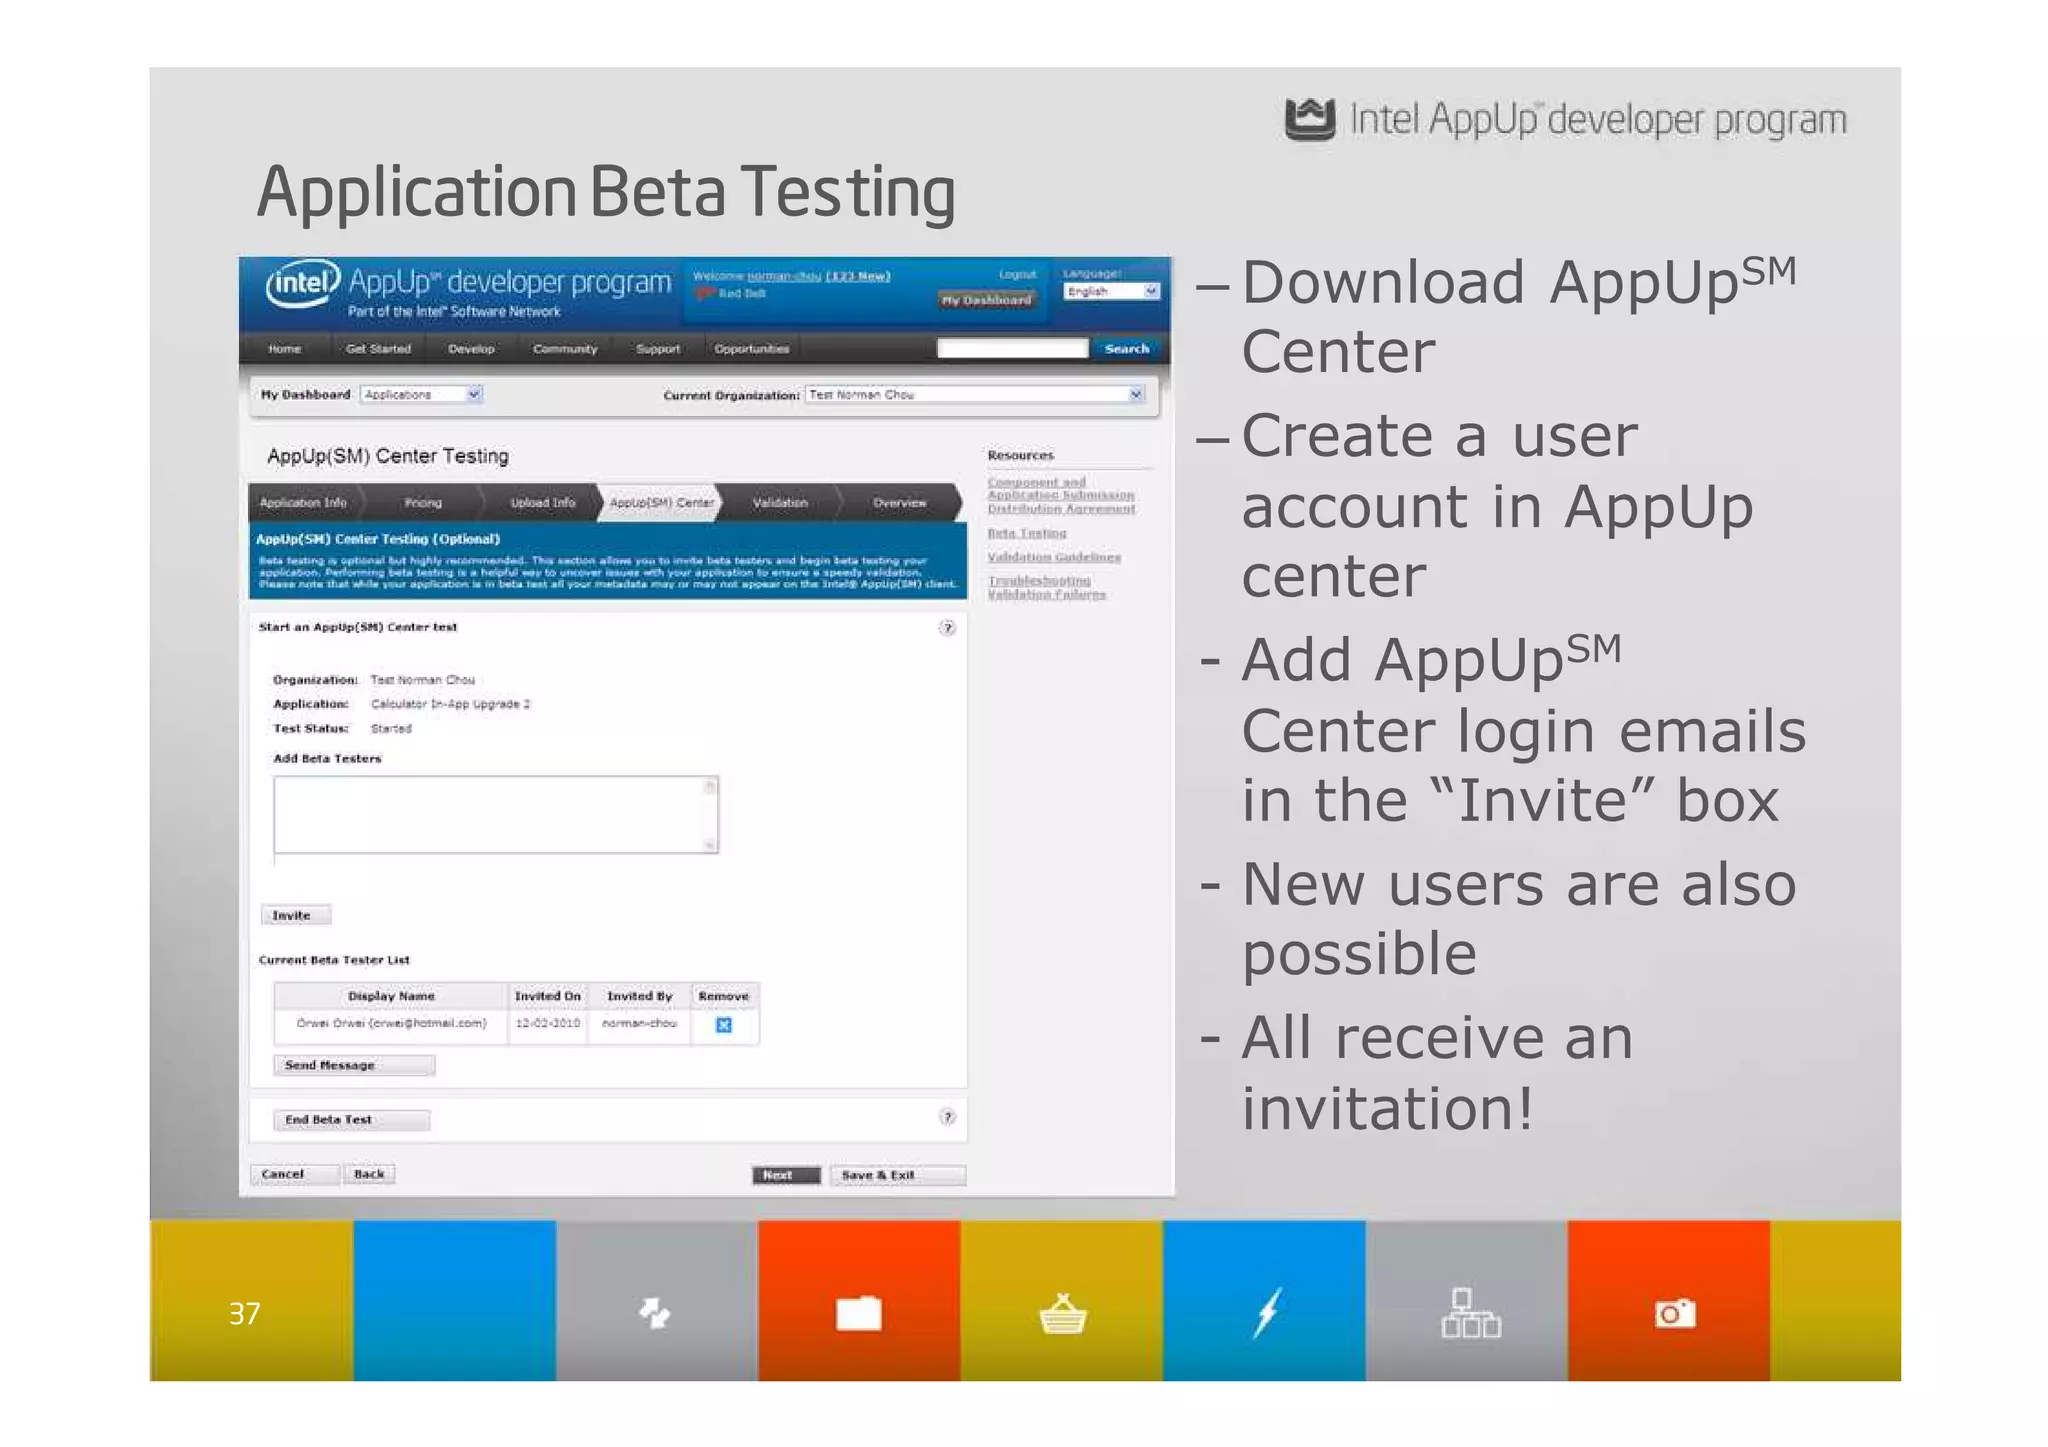Click the Invited On column header
This screenshot has height=1447, width=2048.
coord(548,996)
